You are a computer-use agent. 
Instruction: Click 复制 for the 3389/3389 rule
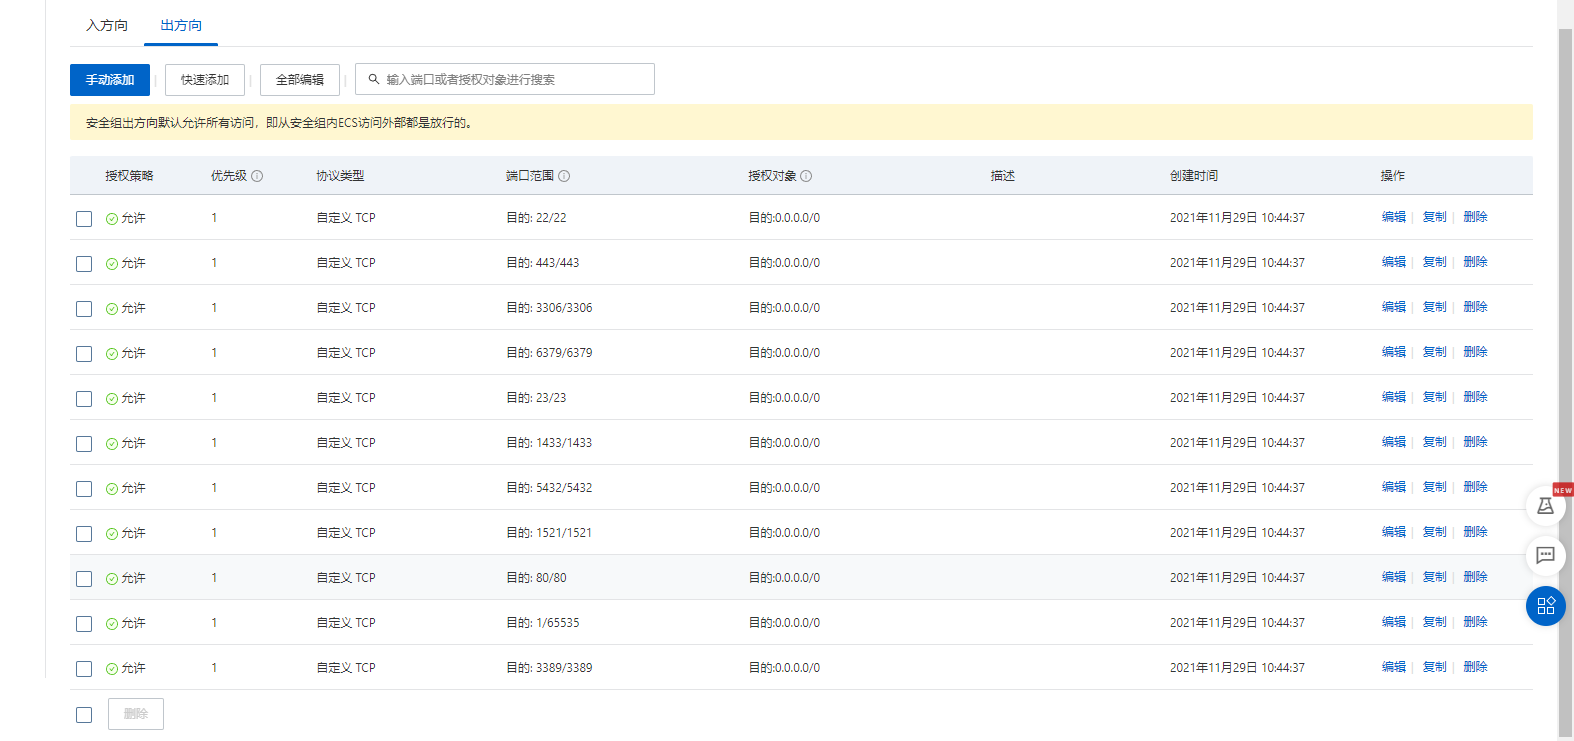1435,667
